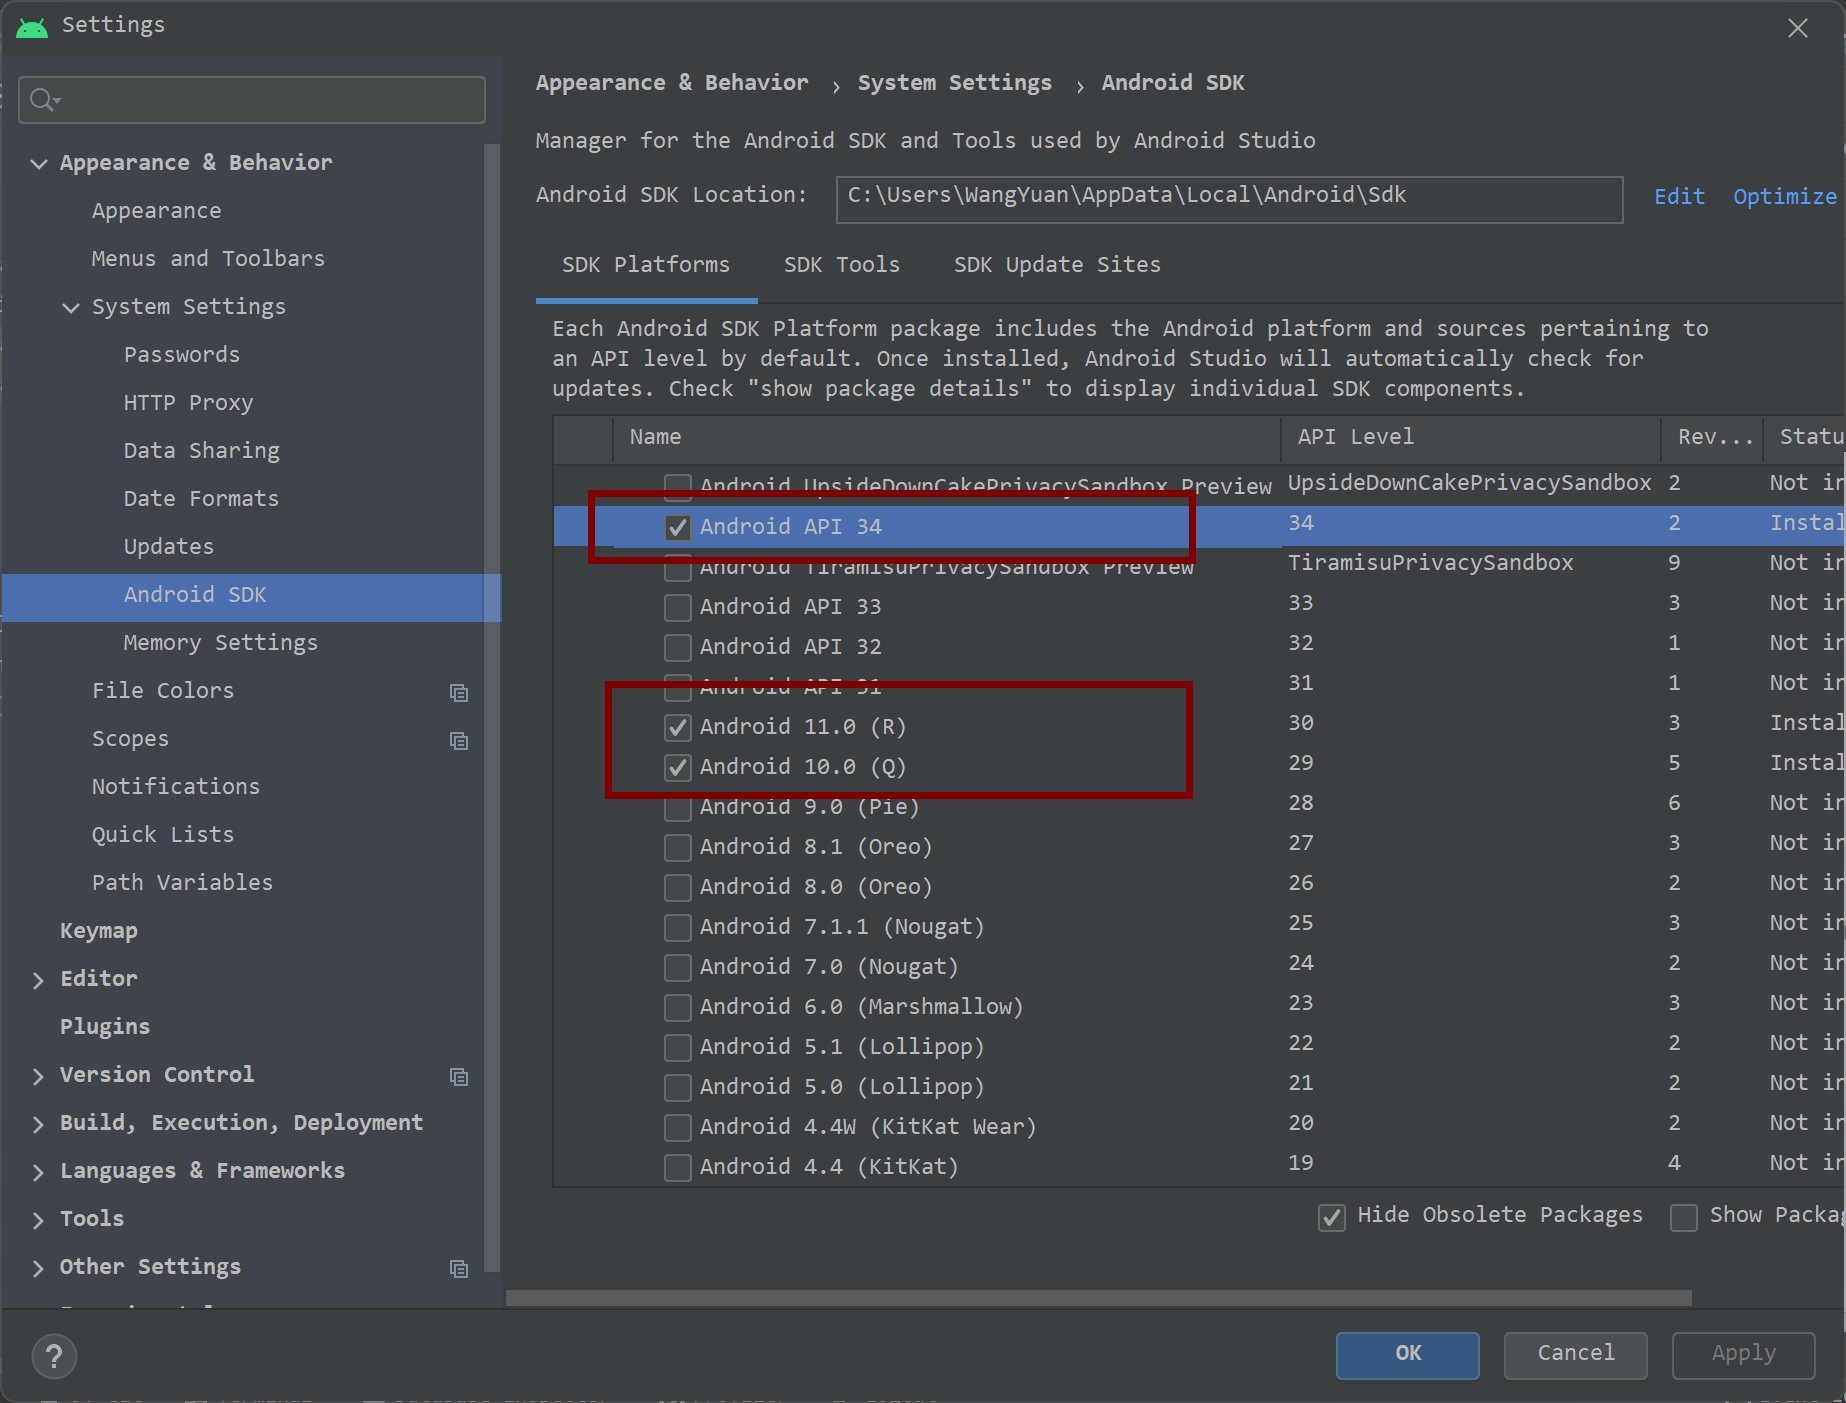This screenshot has height=1403, width=1846.
Task: Click System Settings in the breadcrumb
Action: click(x=955, y=83)
